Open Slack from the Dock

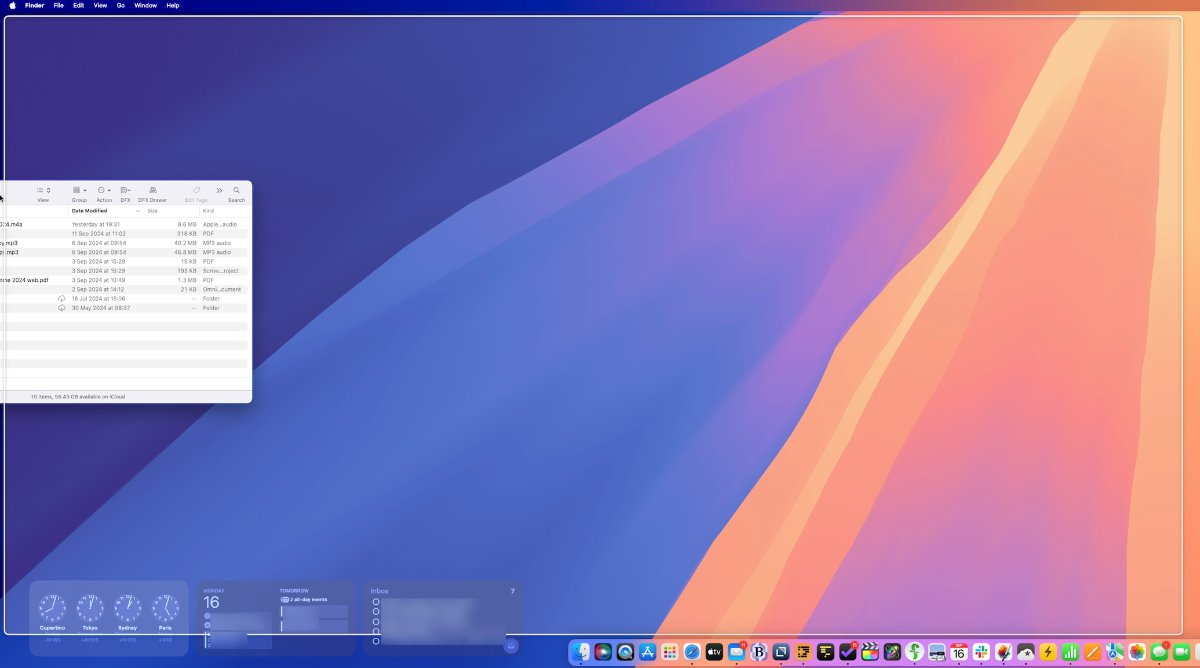coord(981,652)
